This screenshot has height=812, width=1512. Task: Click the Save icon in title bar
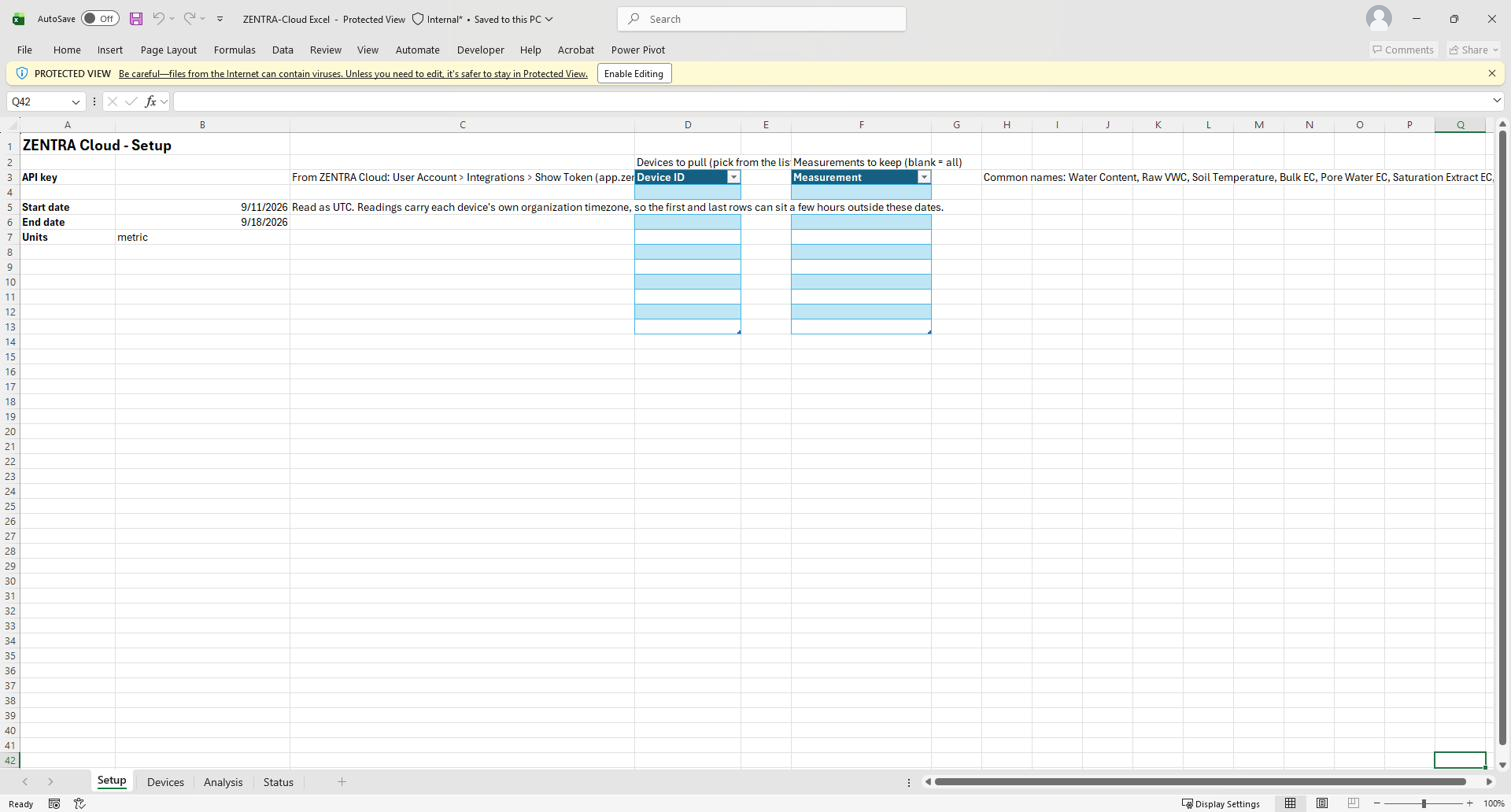click(x=136, y=19)
